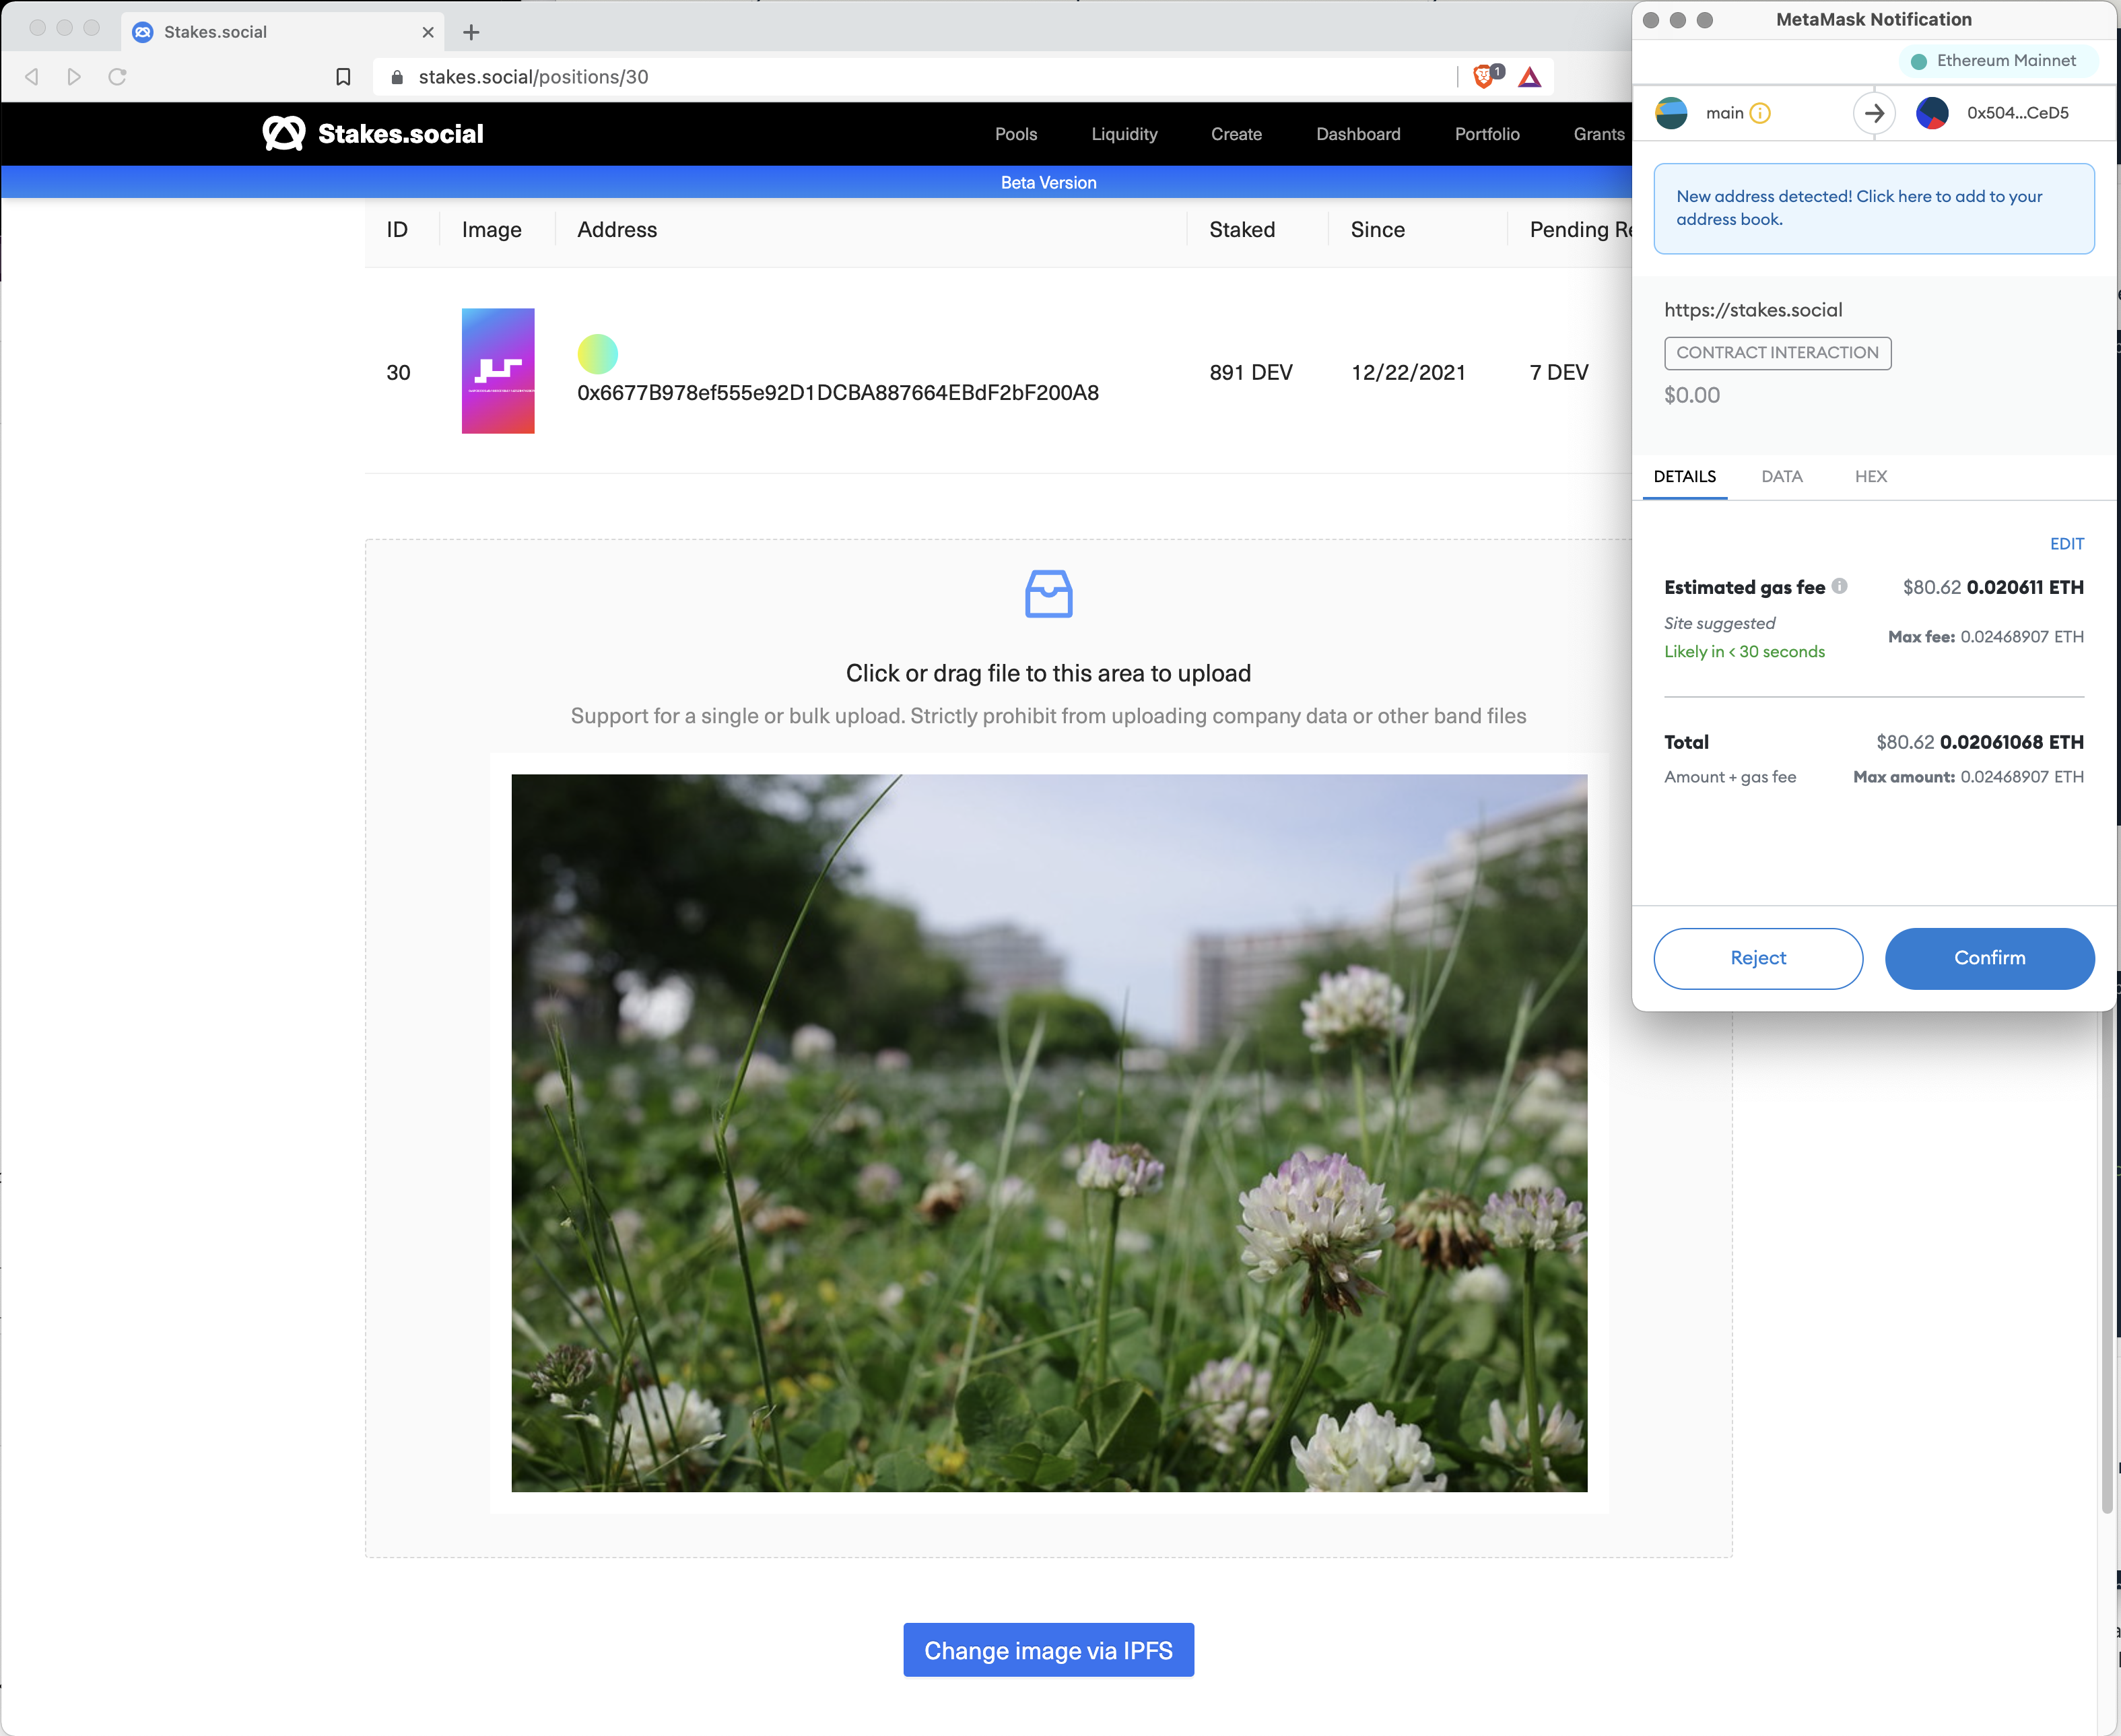This screenshot has width=2121, height=1736.
Task: Bookmark the page with bookmark icon
Action: pyautogui.click(x=343, y=77)
